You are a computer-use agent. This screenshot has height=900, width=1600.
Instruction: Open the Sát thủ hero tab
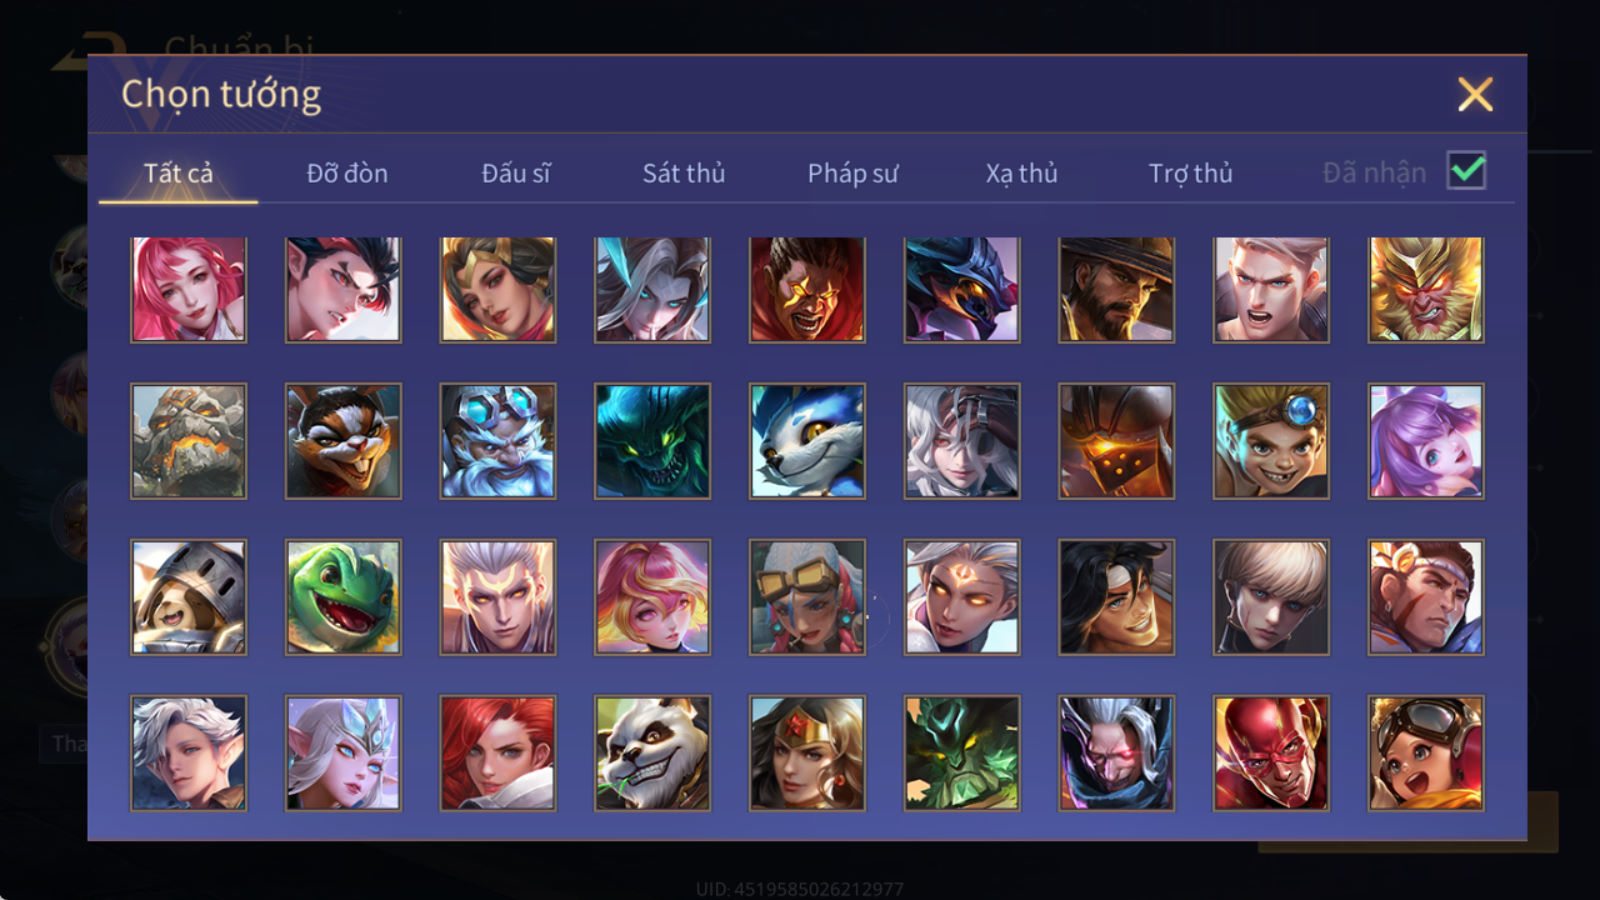point(684,173)
